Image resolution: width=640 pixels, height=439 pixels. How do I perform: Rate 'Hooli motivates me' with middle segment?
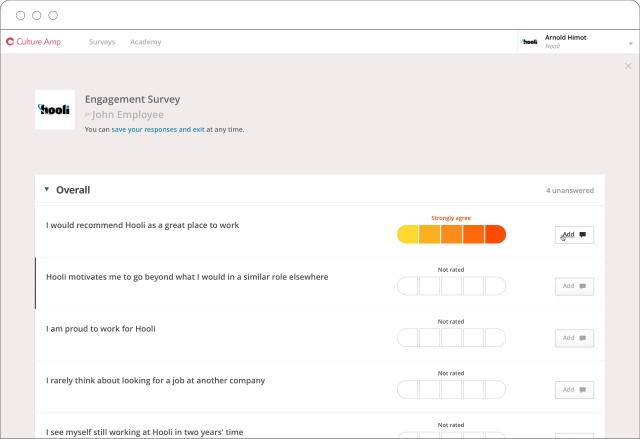451,286
